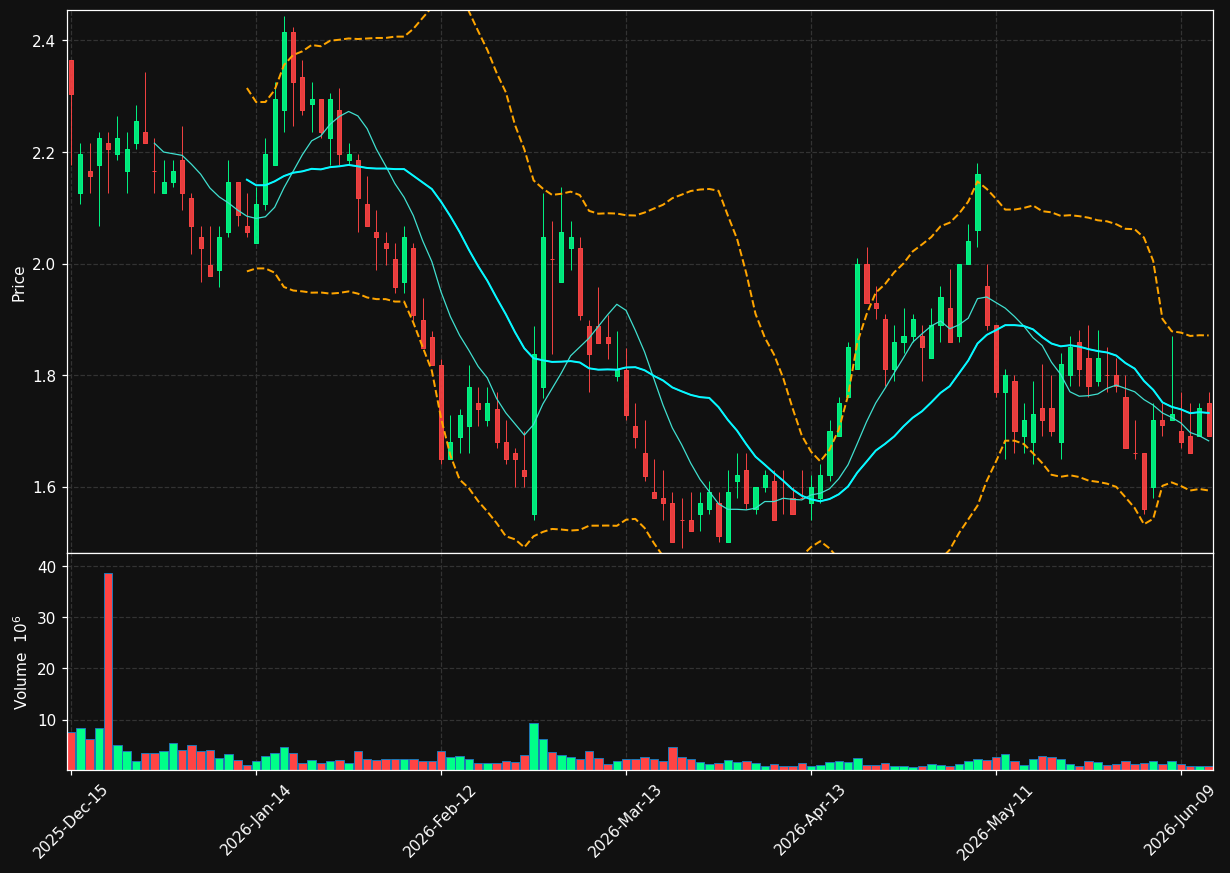The height and width of the screenshot is (873, 1230).
Task: Click the 2026-Apr-13 date label
Action: (810, 821)
